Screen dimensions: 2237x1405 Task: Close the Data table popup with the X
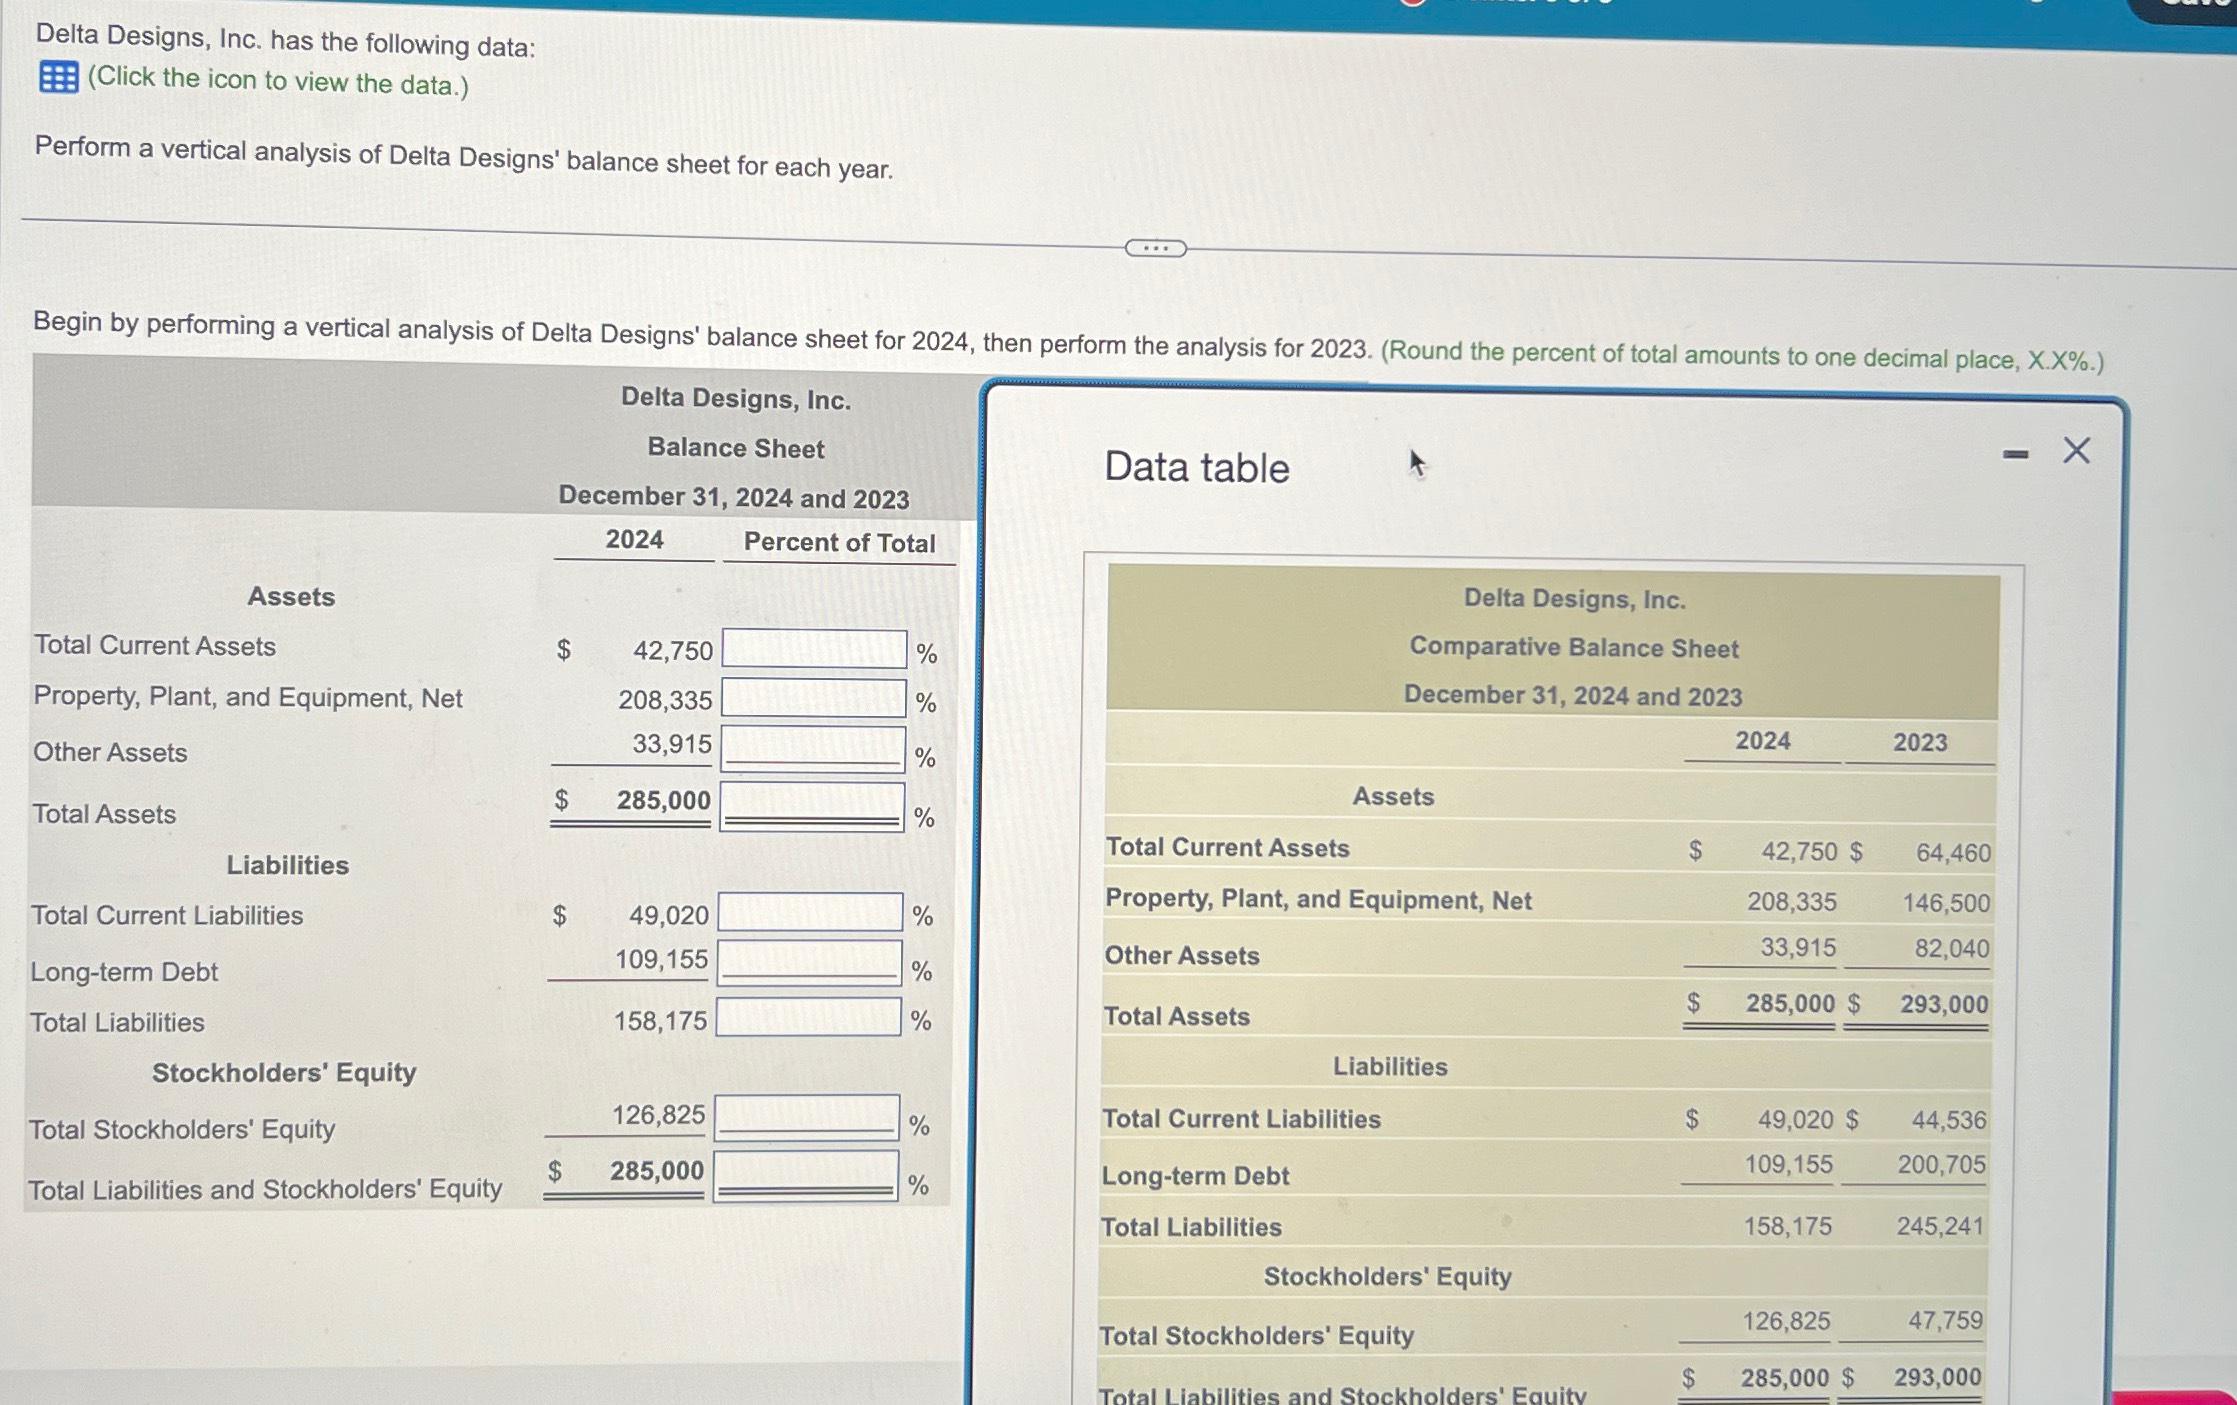coord(2077,449)
